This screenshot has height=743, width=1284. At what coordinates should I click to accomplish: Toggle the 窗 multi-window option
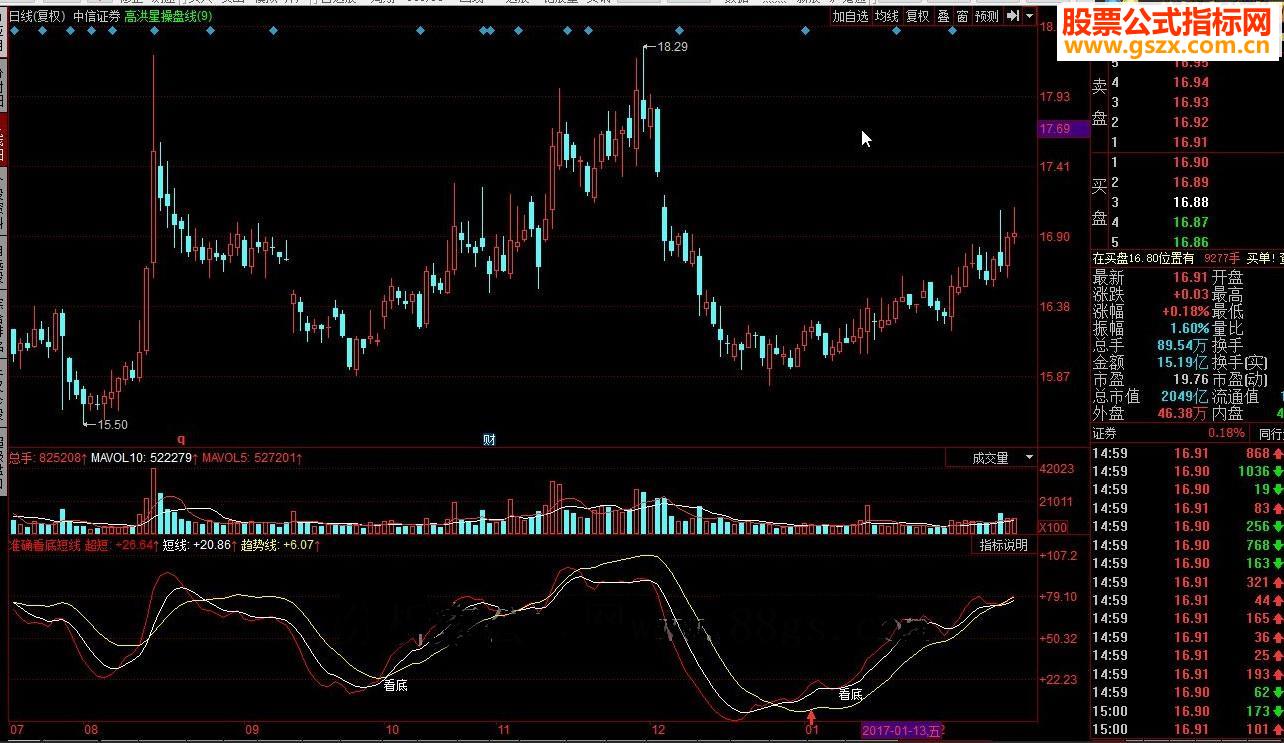962,16
